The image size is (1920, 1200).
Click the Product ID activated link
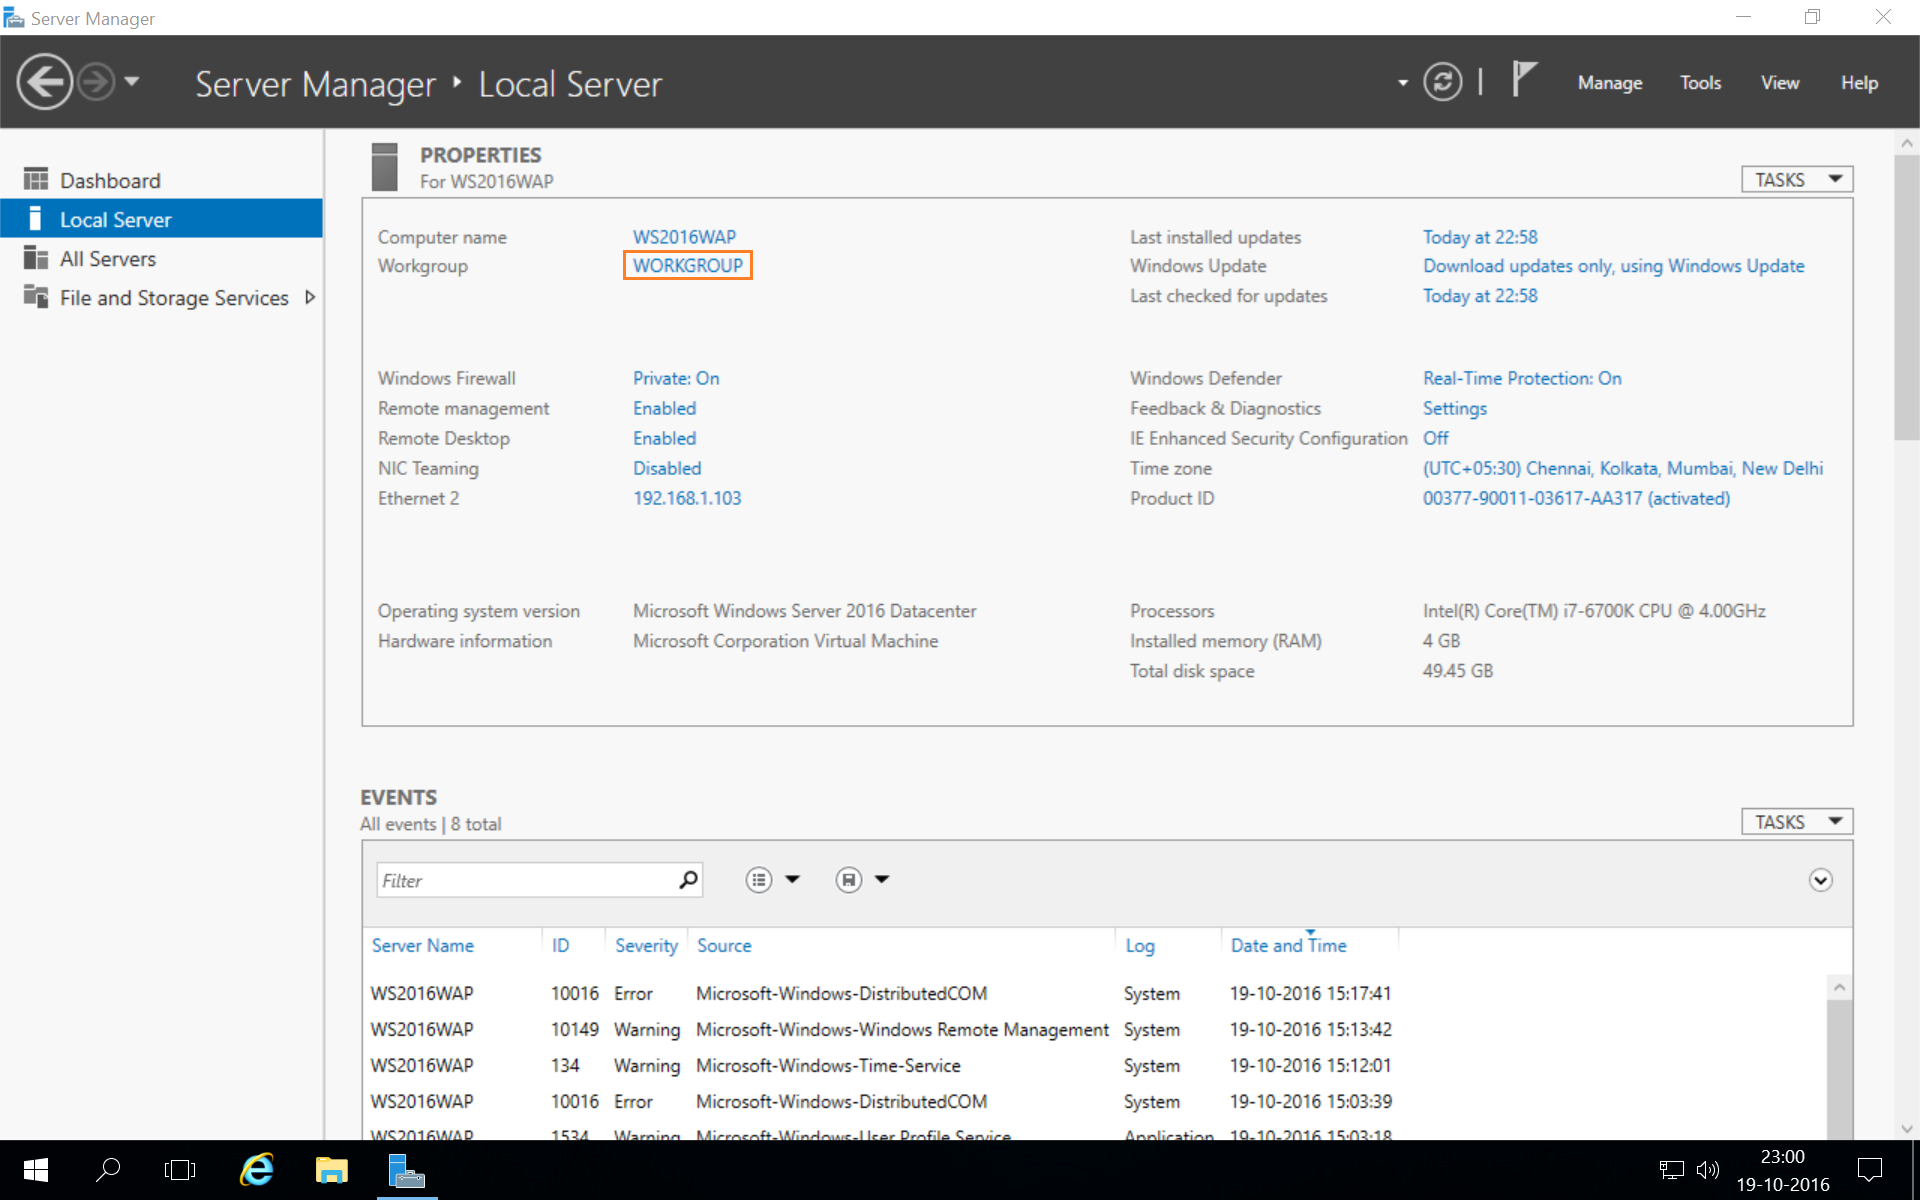(1576, 498)
